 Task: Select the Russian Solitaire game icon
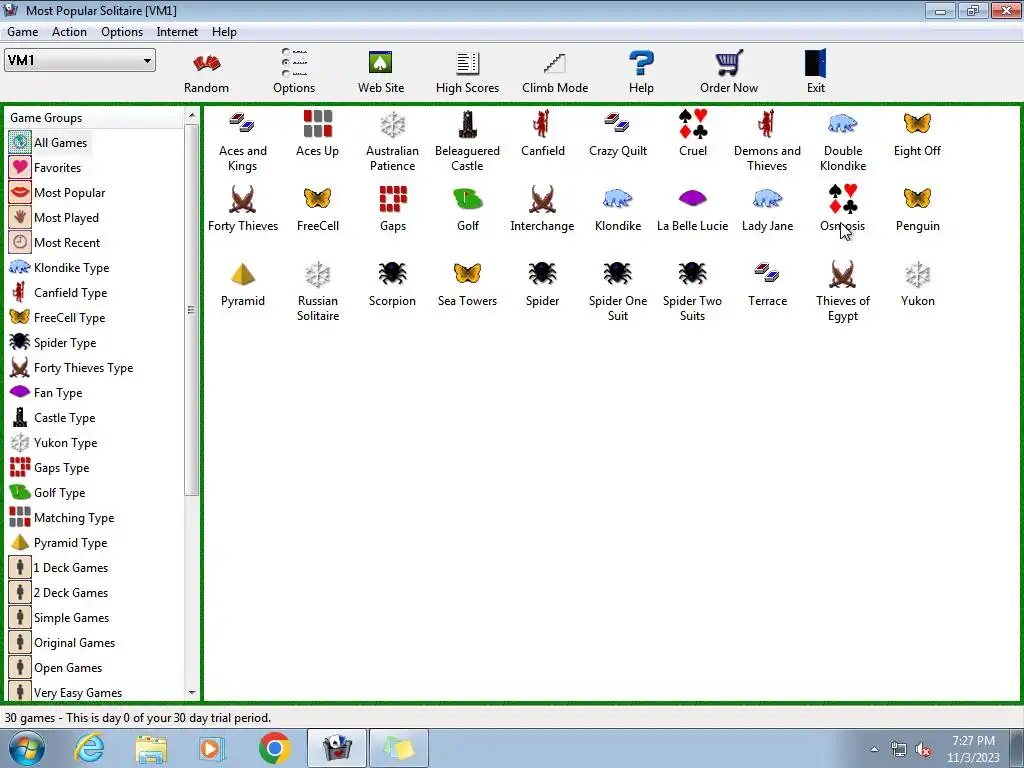click(x=318, y=291)
